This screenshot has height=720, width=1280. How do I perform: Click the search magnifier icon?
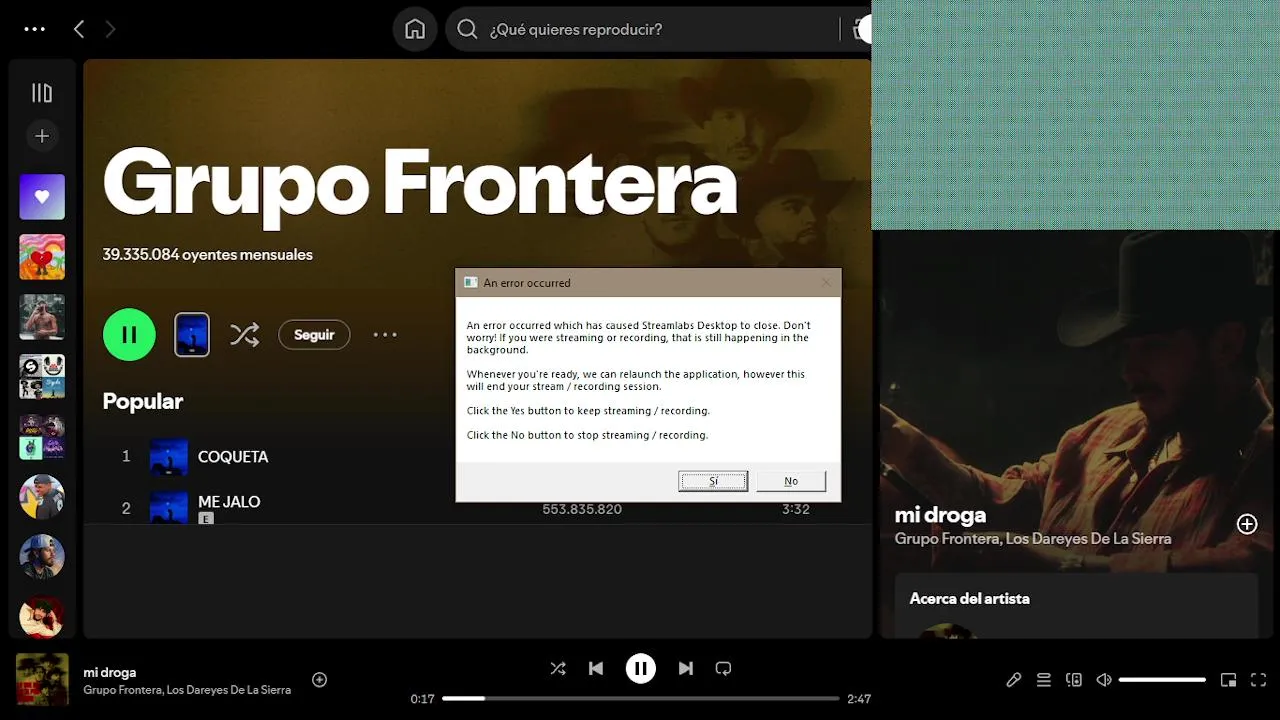(467, 29)
